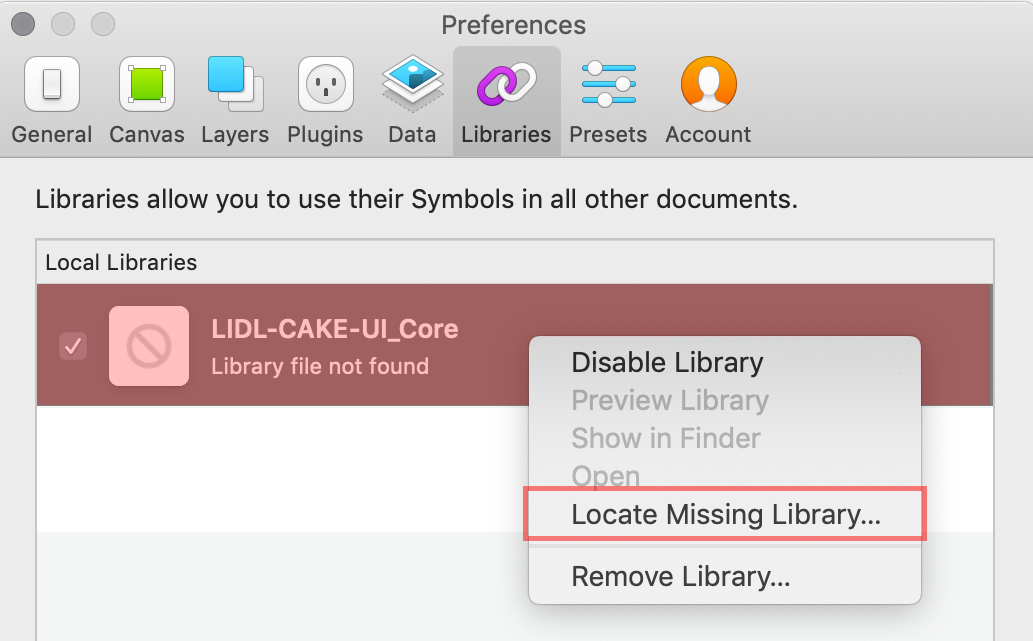Select the Libraries chain-link icon
Screen dimensions: 1033x641
tap(506, 84)
